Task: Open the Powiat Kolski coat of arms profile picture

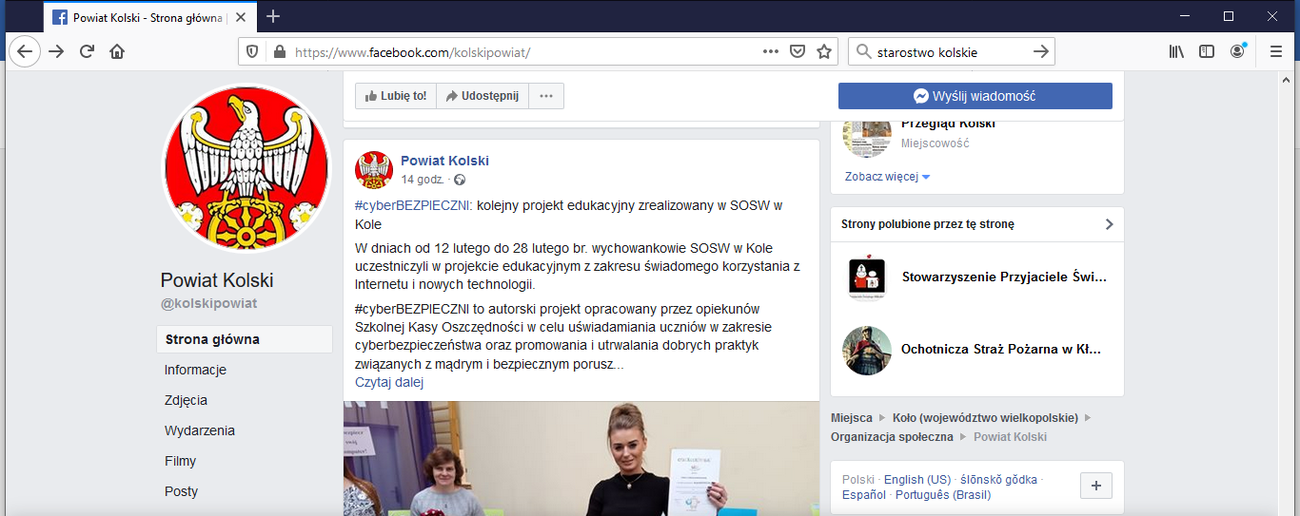Action: click(x=245, y=167)
